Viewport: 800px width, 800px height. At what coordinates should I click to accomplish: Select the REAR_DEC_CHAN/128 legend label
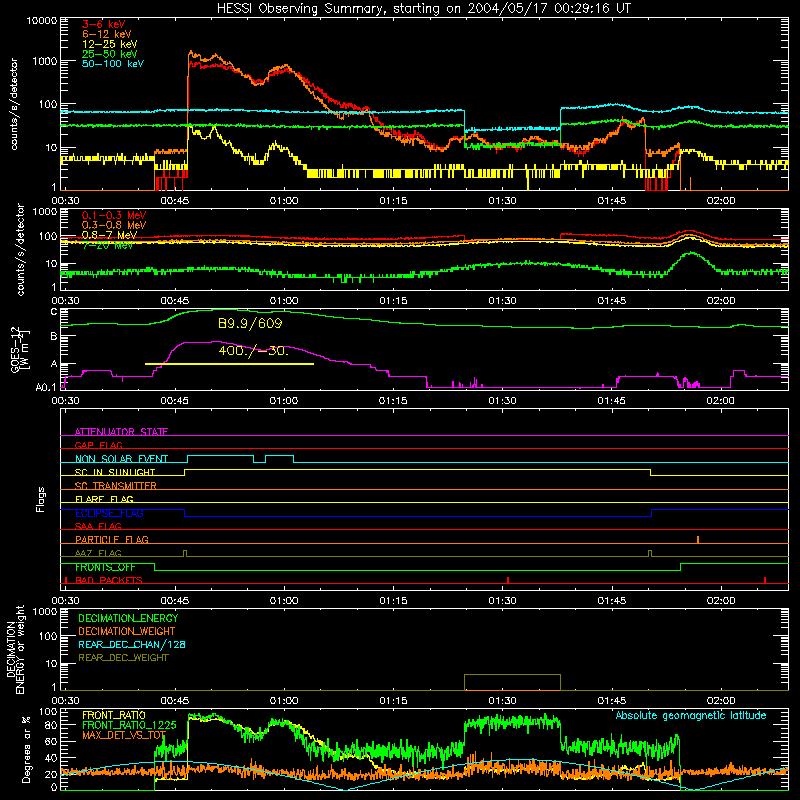[x=132, y=644]
